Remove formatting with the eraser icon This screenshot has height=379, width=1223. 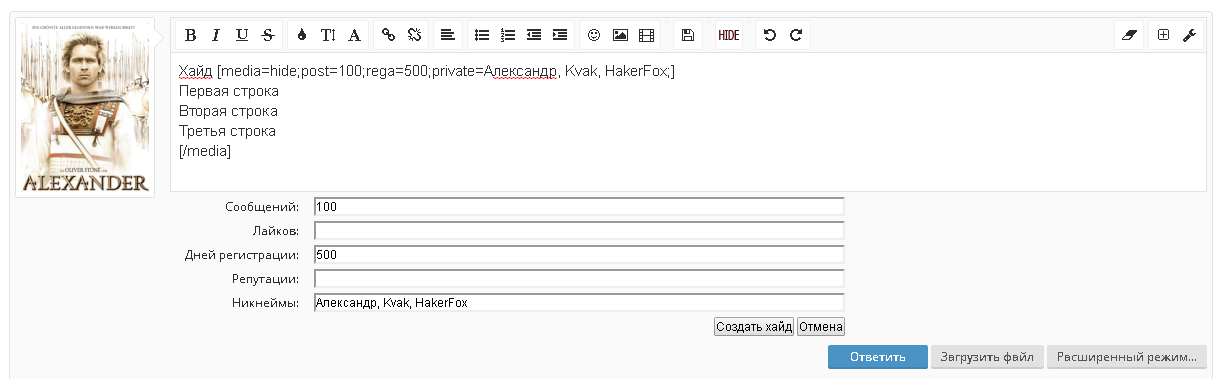pyautogui.click(x=1130, y=35)
